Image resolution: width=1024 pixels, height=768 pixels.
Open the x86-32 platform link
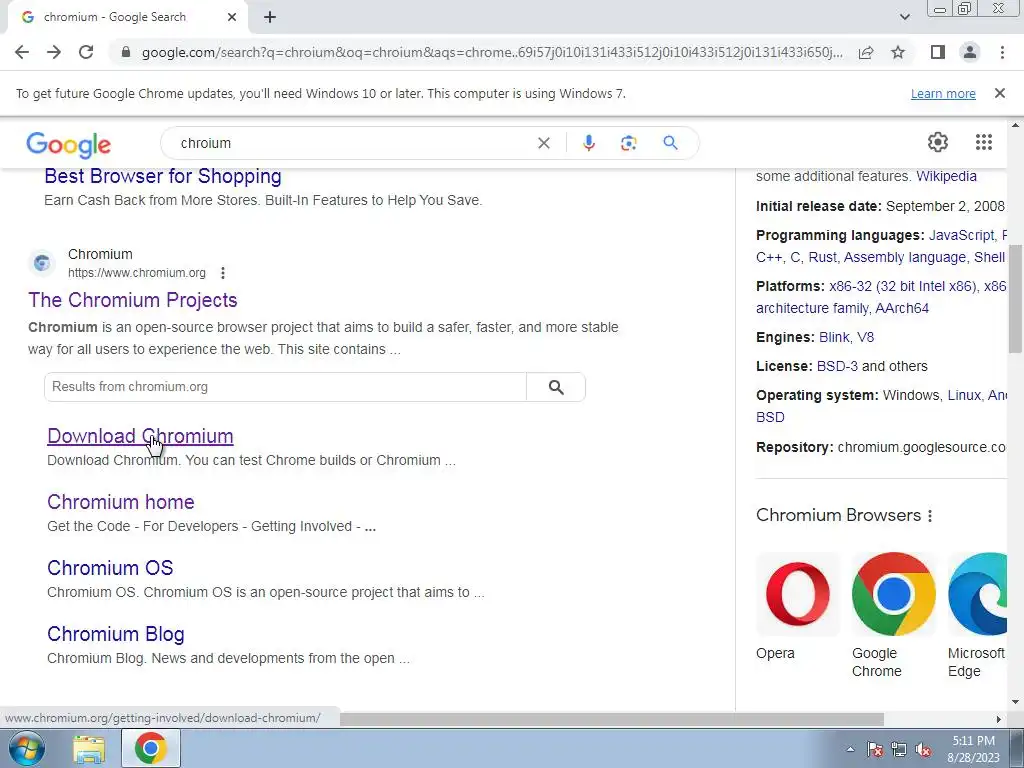tap(902, 286)
